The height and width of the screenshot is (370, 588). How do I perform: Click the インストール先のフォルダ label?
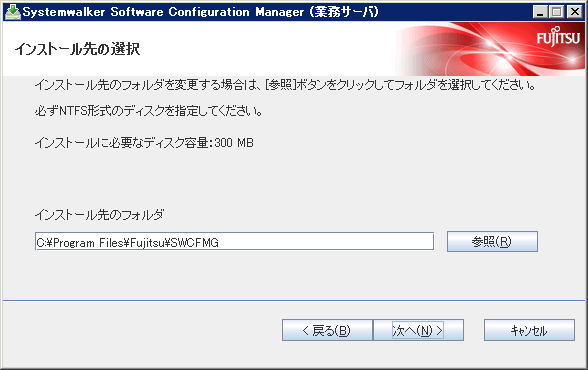pyautogui.click(x=99, y=215)
